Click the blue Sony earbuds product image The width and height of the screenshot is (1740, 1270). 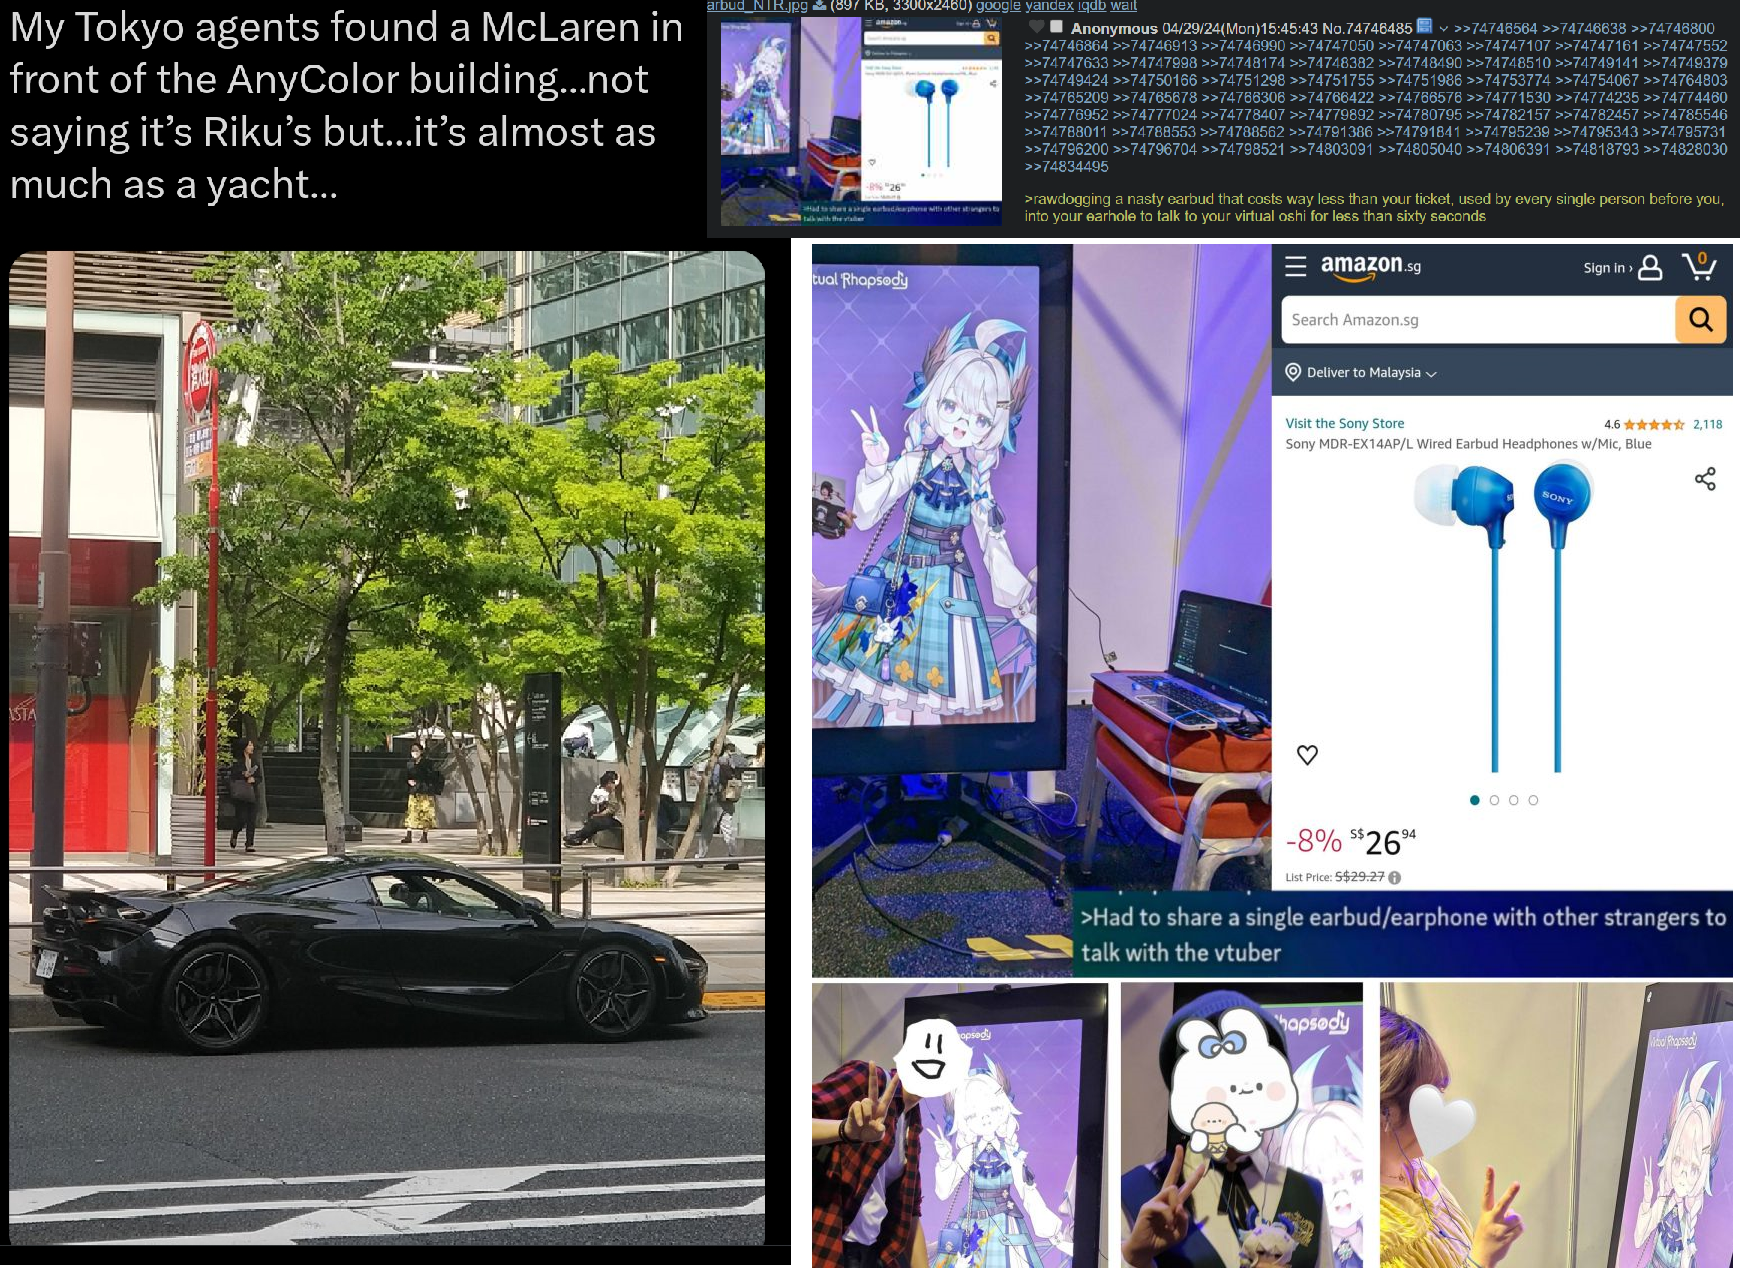coord(1502,615)
